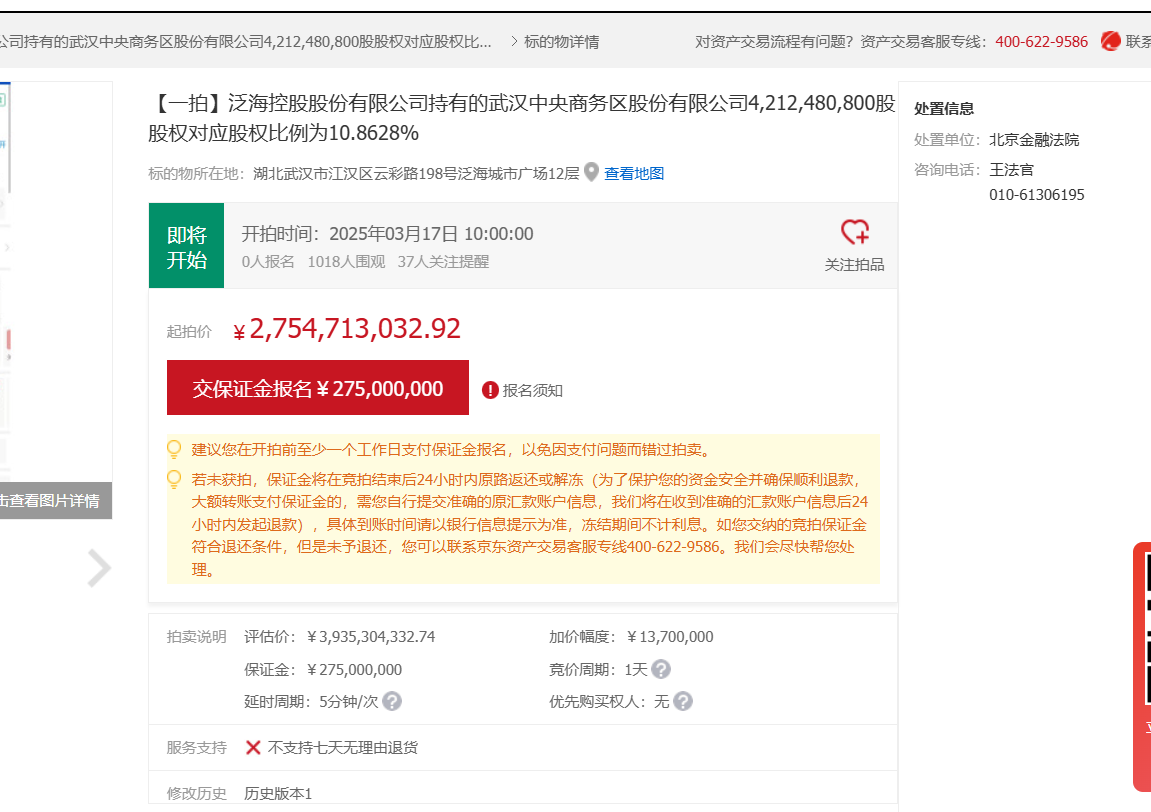Click the help icon next to 竞价周期
This screenshot has height=812, width=1151.
661,670
